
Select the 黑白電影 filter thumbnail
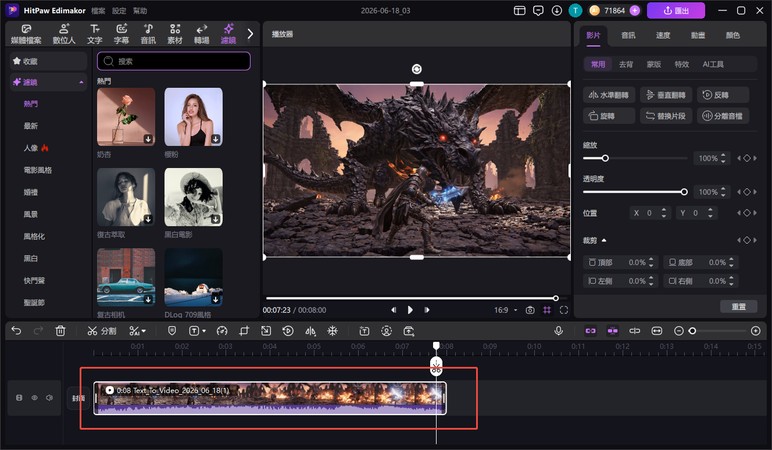[193, 197]
